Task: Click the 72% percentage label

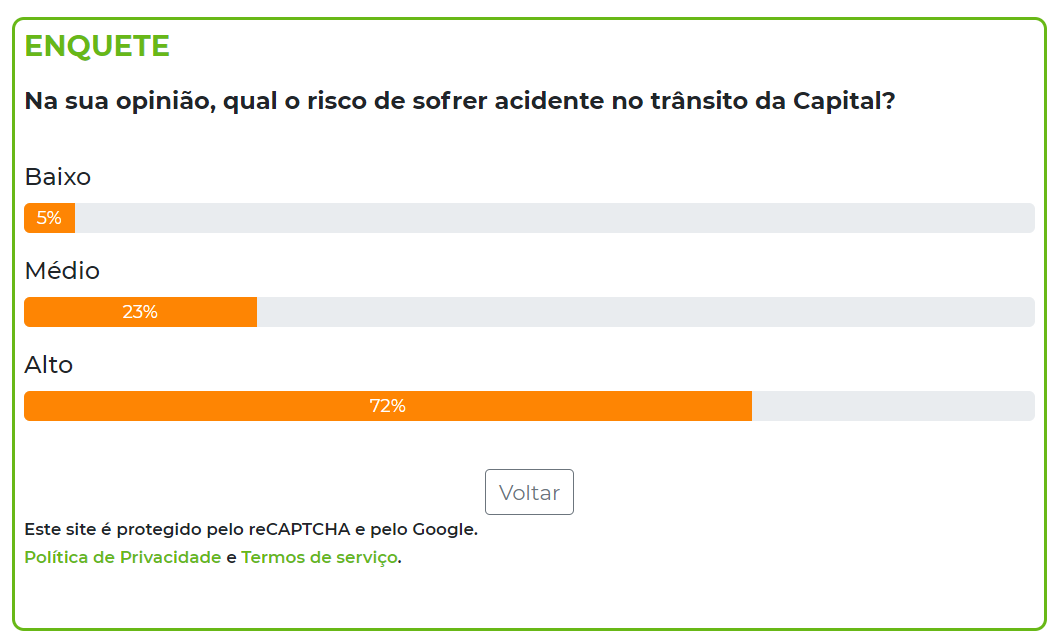Action: tap(388, 406)
